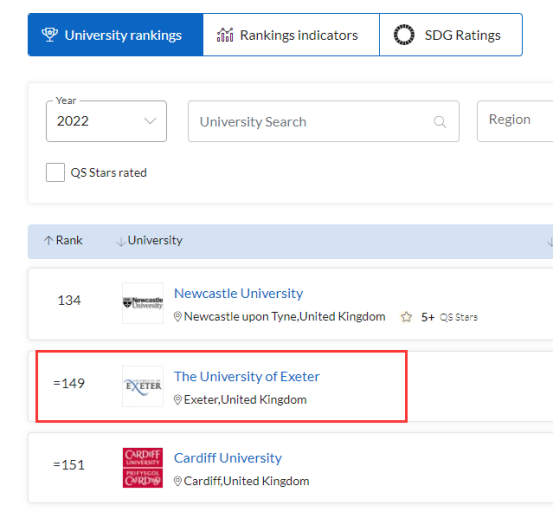This screenshot has height=512, width=554.
Task: Open the Newcastle University link
Action: click(x=238, y=293)
